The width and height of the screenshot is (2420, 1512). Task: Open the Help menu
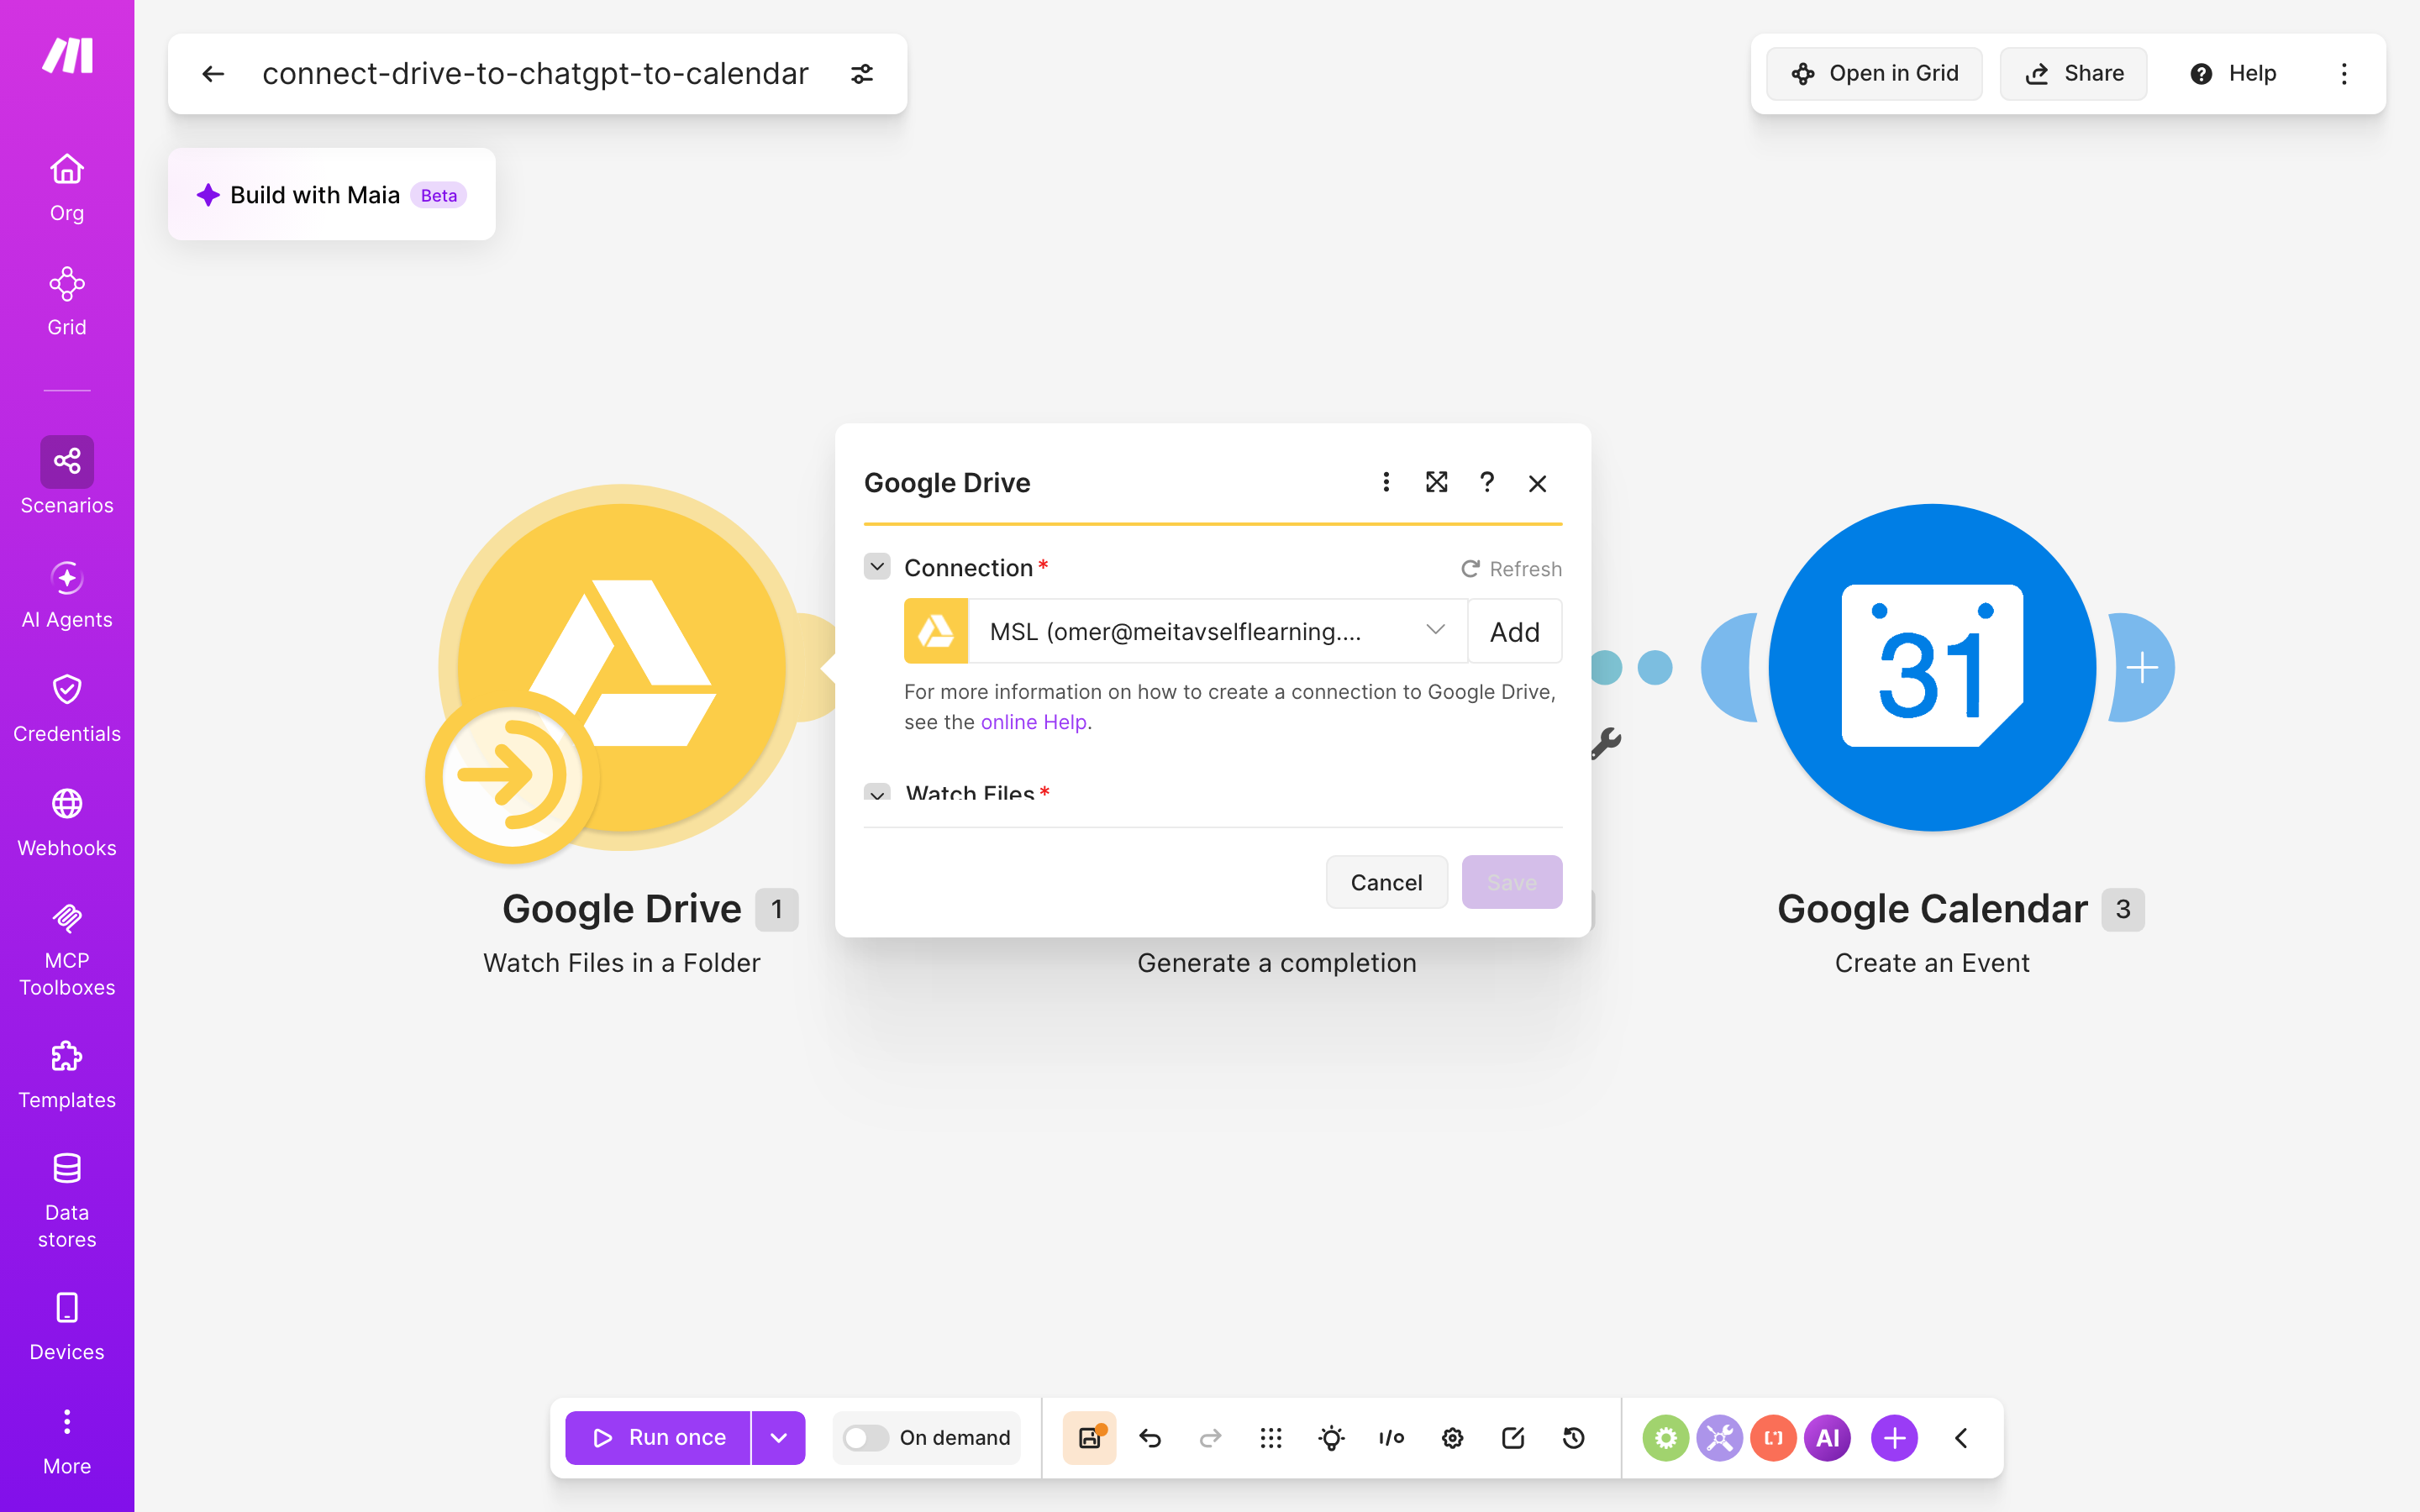2232,73
